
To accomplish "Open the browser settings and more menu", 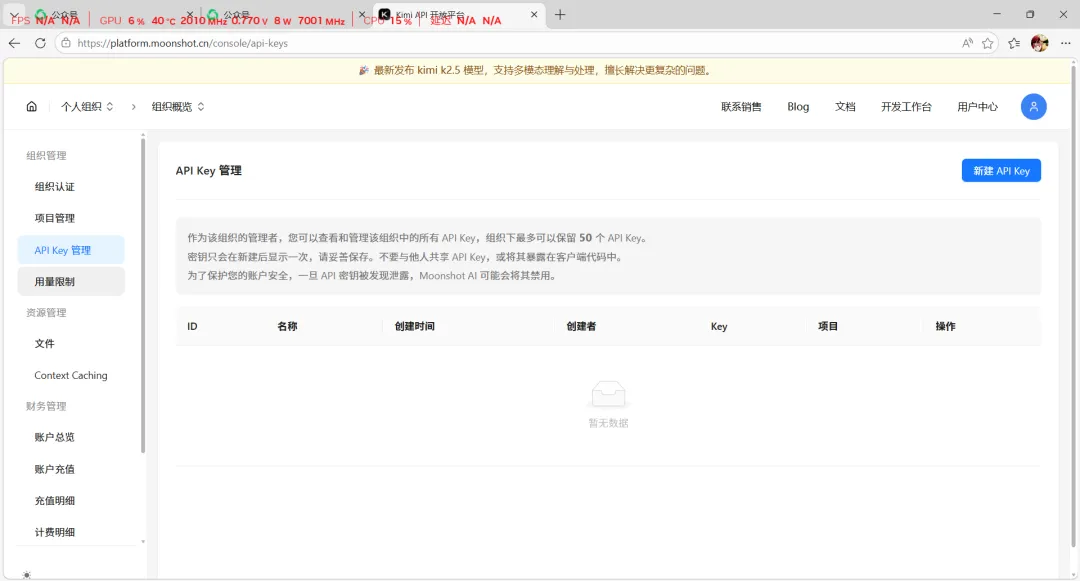I will click(x=1066, y=43).
